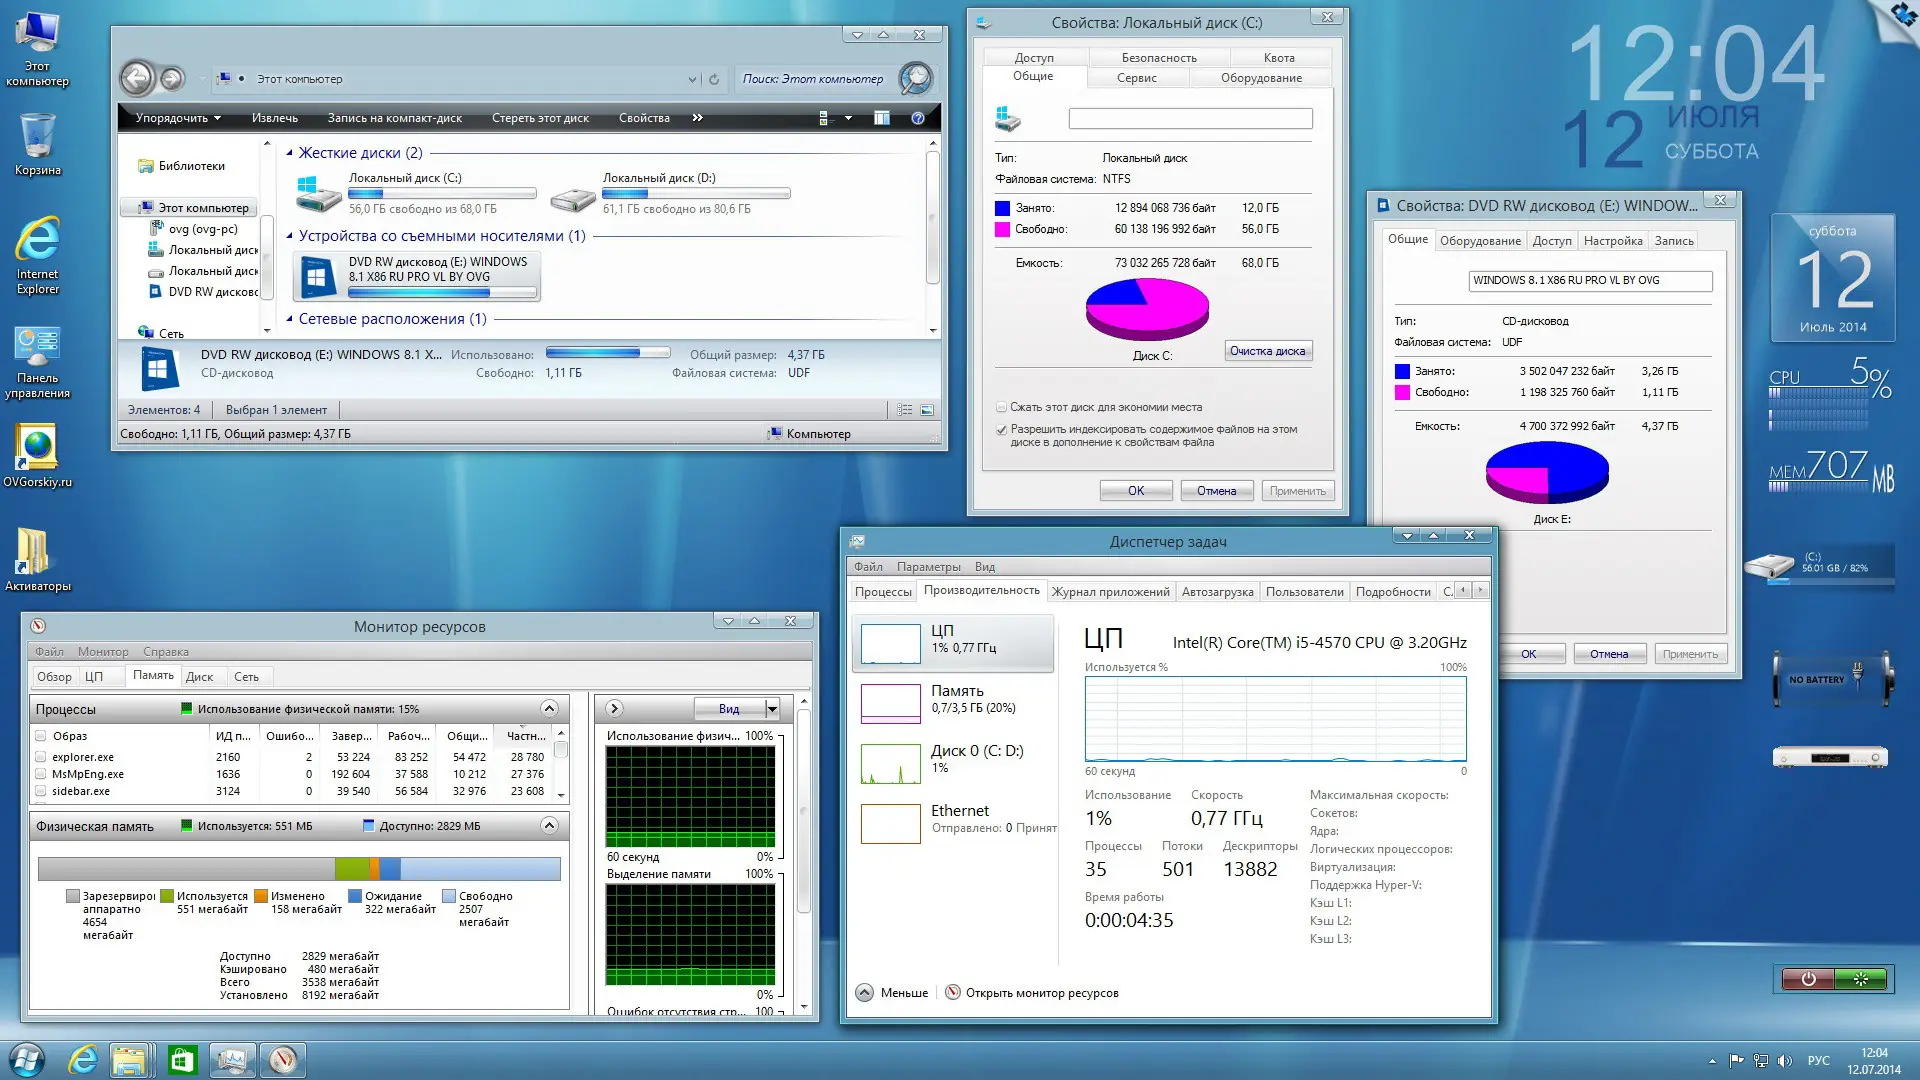Image resolution: width=1920 pixels, height=1080 pixels.
Task: Click Explorer's refresh address button
Action: (x=714, y=79)
